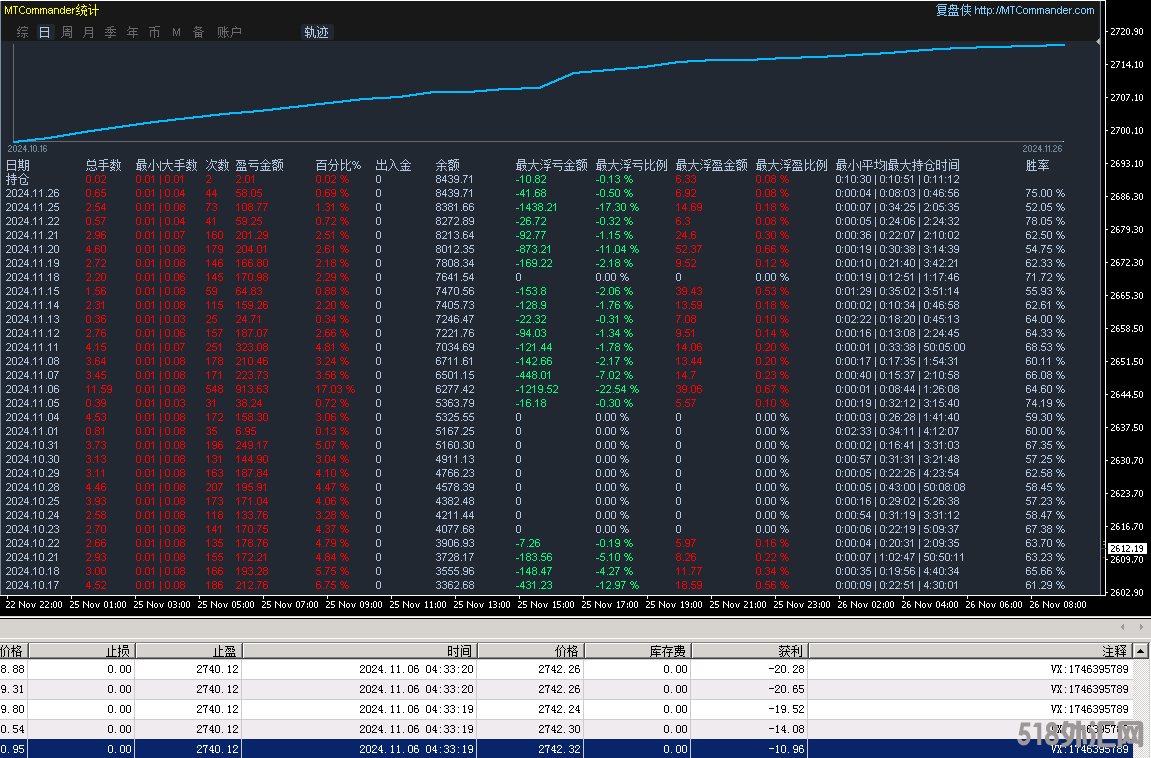The height and width of the screenshot is (758, 1151).
Task: Toggle the 轨迹 track button
Action: coord(316,32)
